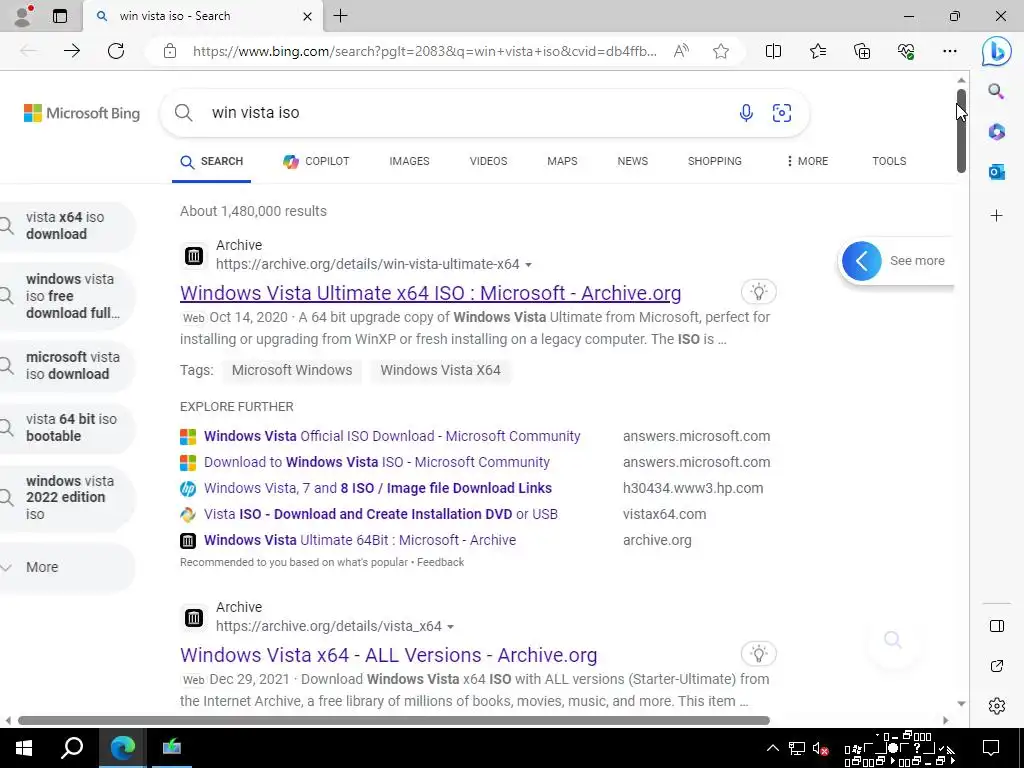Viewport: 1024px width, 768px height.
Task: Switch to the VIDEOS tab
Action: click(x=488, y=161)
